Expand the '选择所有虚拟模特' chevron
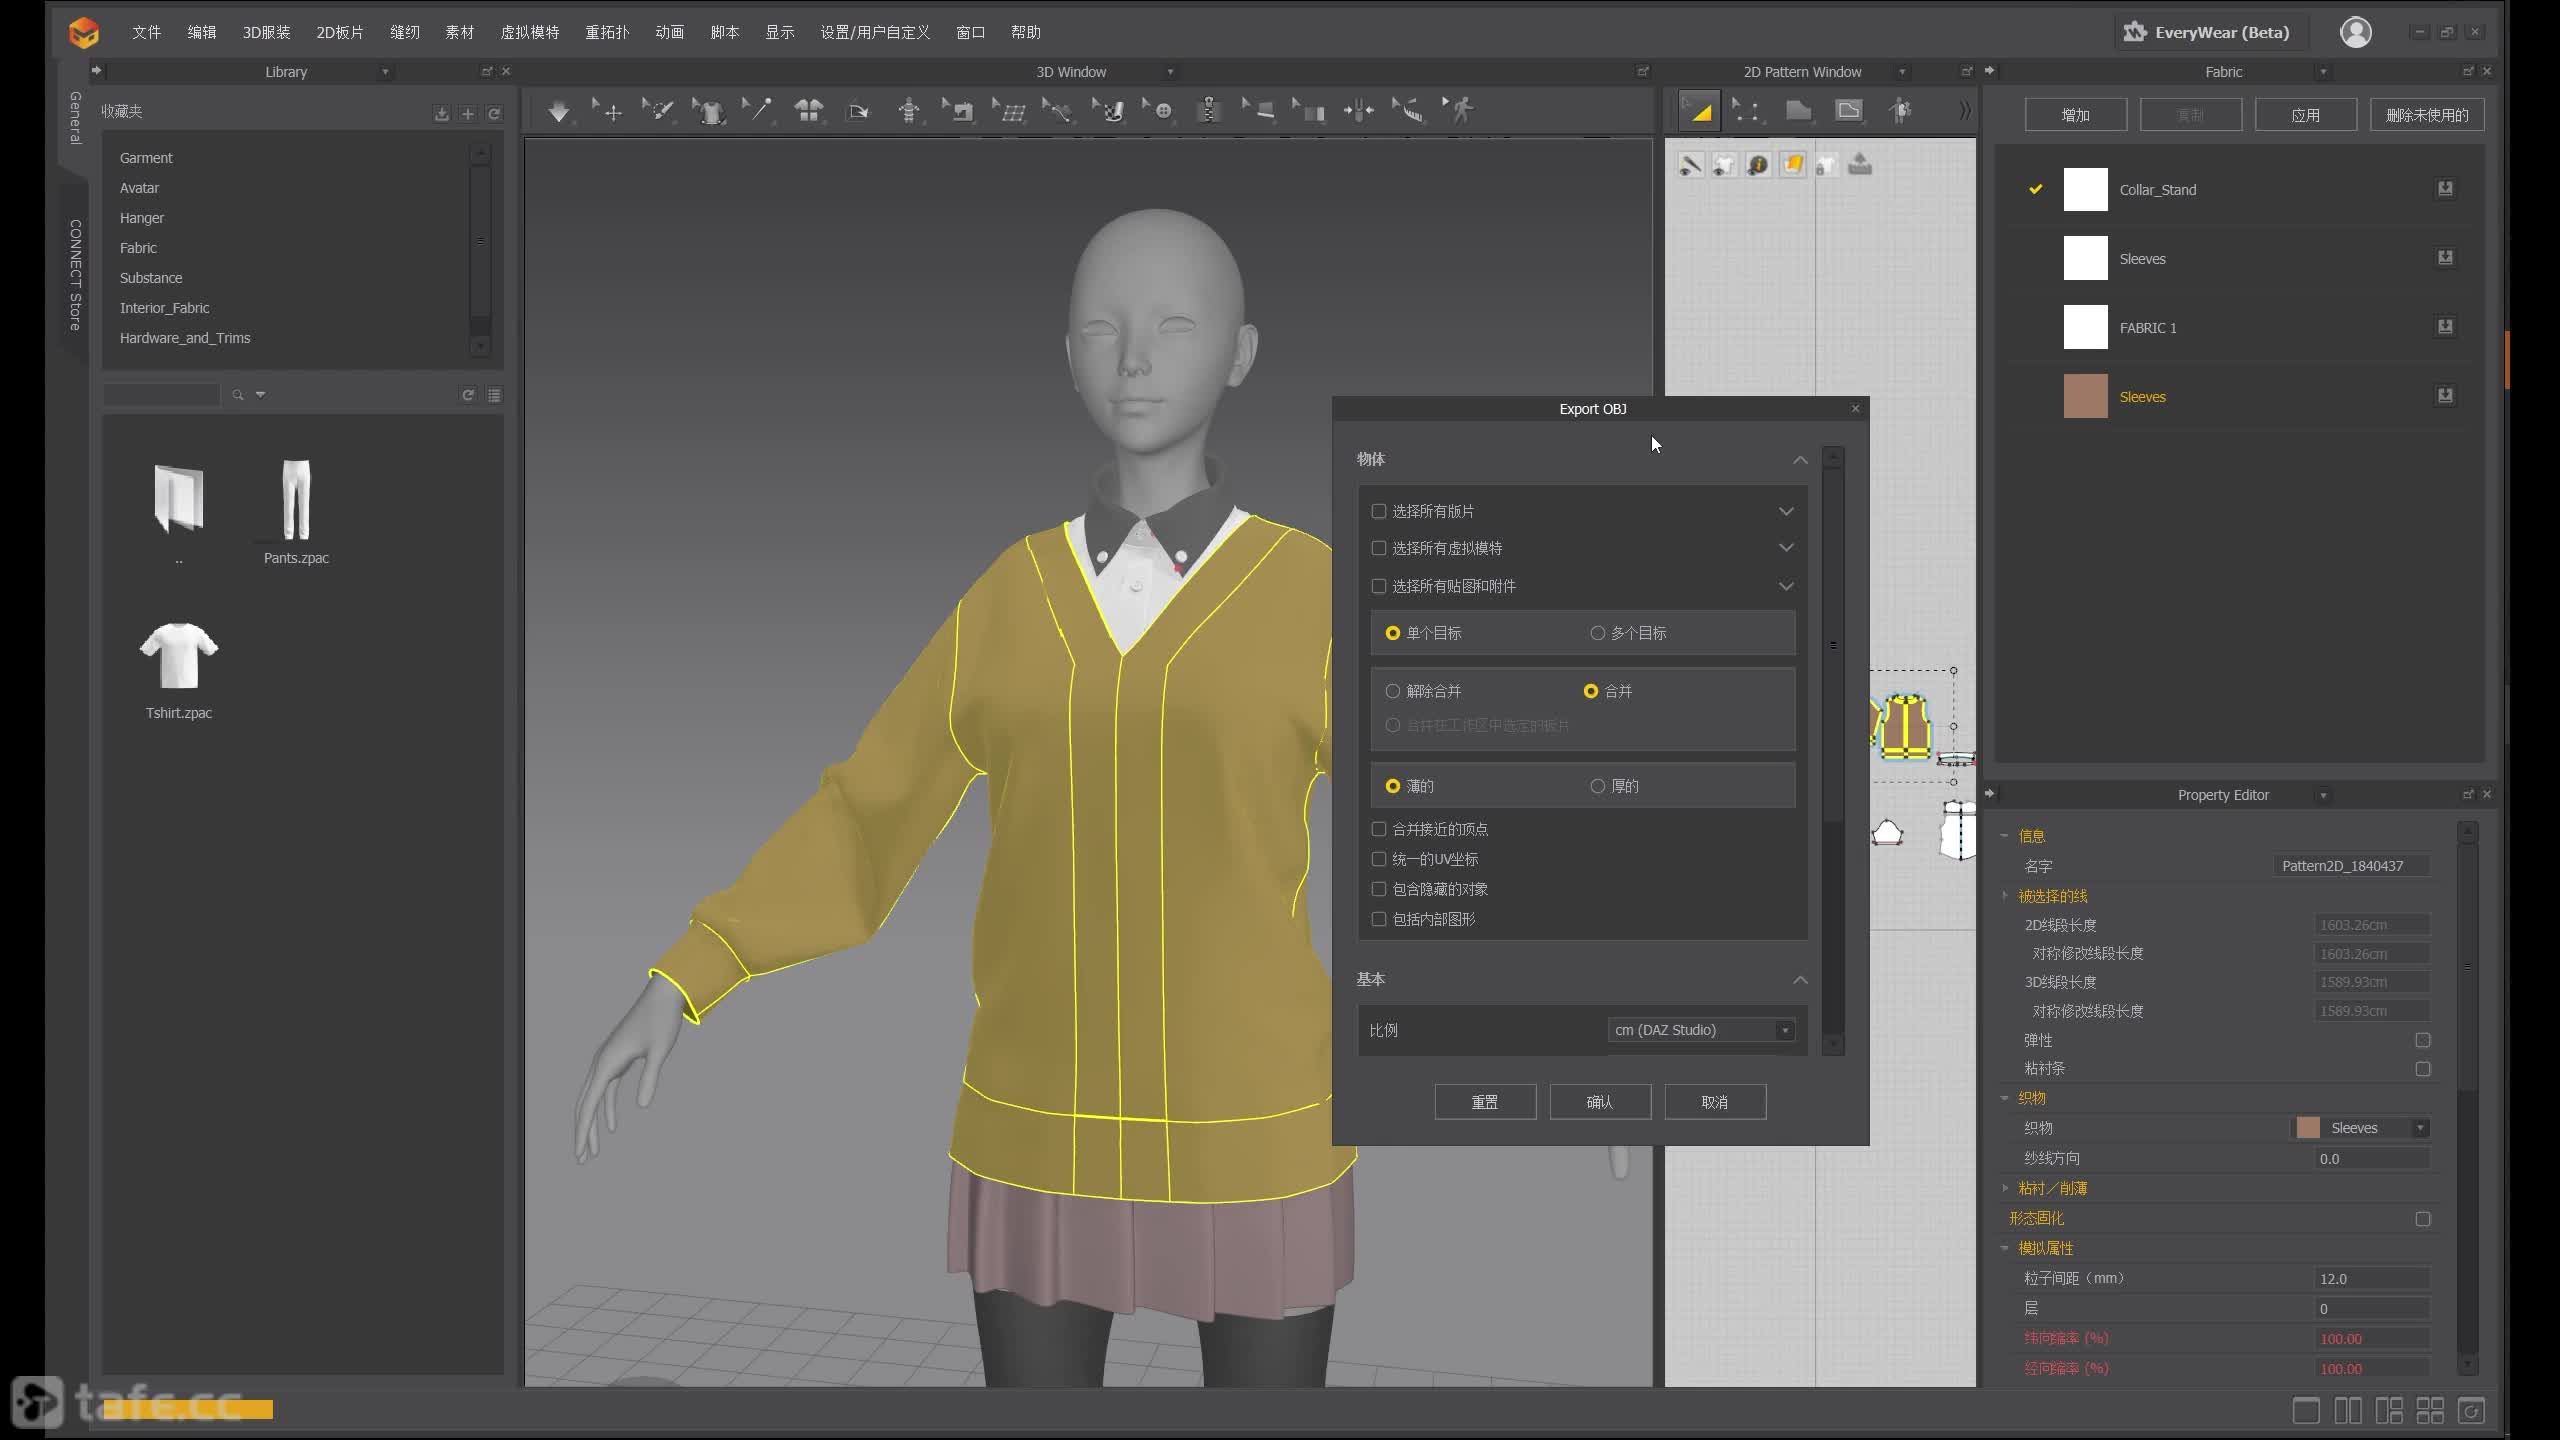The height and width of the screenshot is (1440, 2560). tap(1786, 548)
